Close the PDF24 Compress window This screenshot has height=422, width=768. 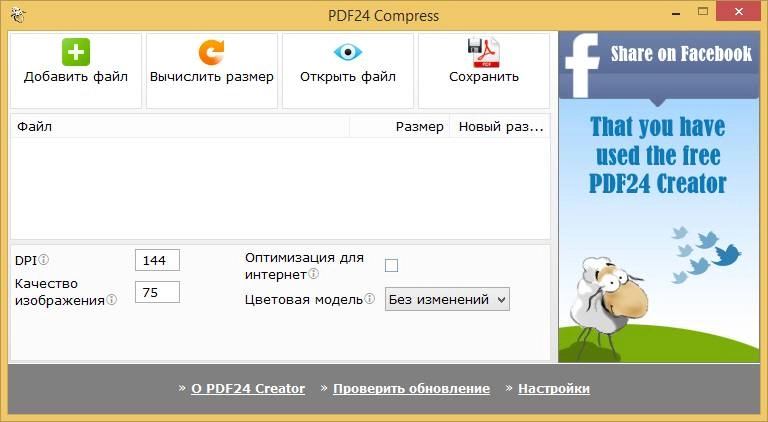[739, 12]
